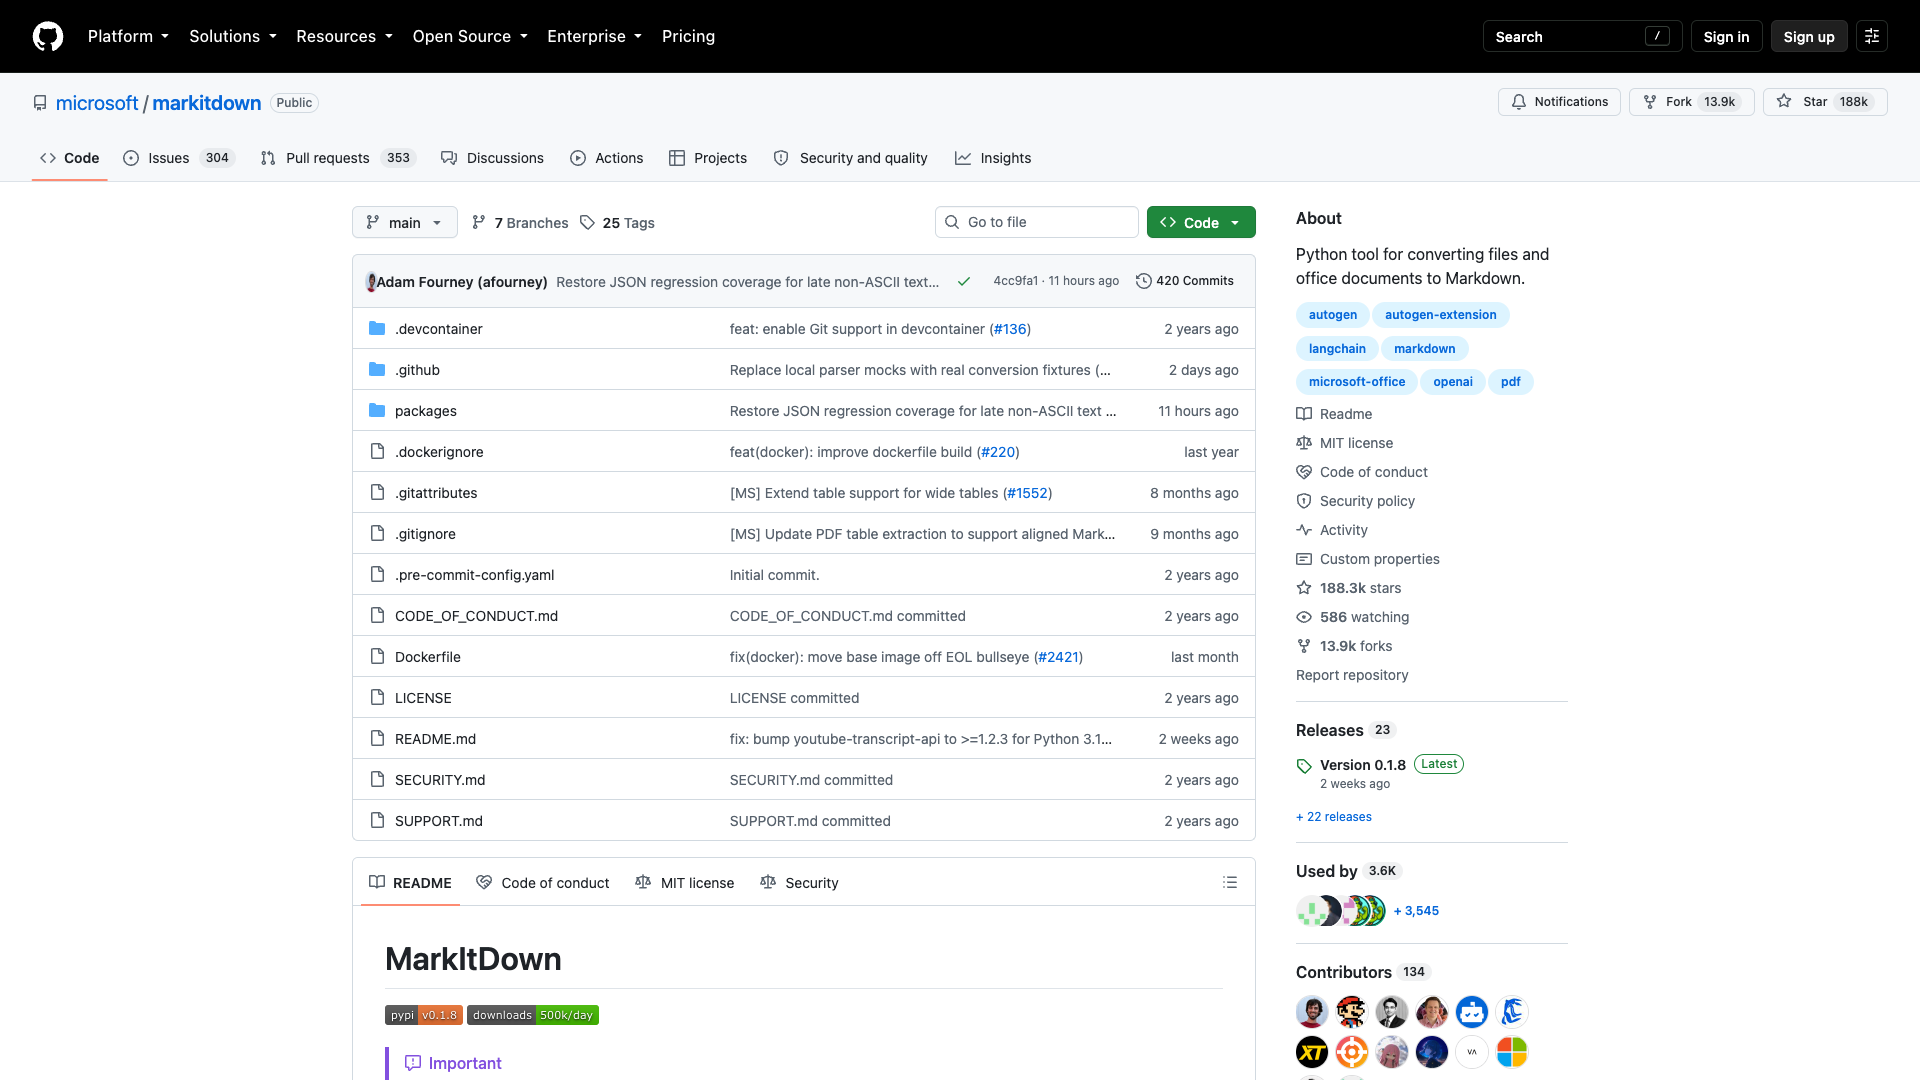Click Adam Fourney's commit author avatar
Image resolution: width=1920 pixels, height=1080 pixels.
click(371, 282)
